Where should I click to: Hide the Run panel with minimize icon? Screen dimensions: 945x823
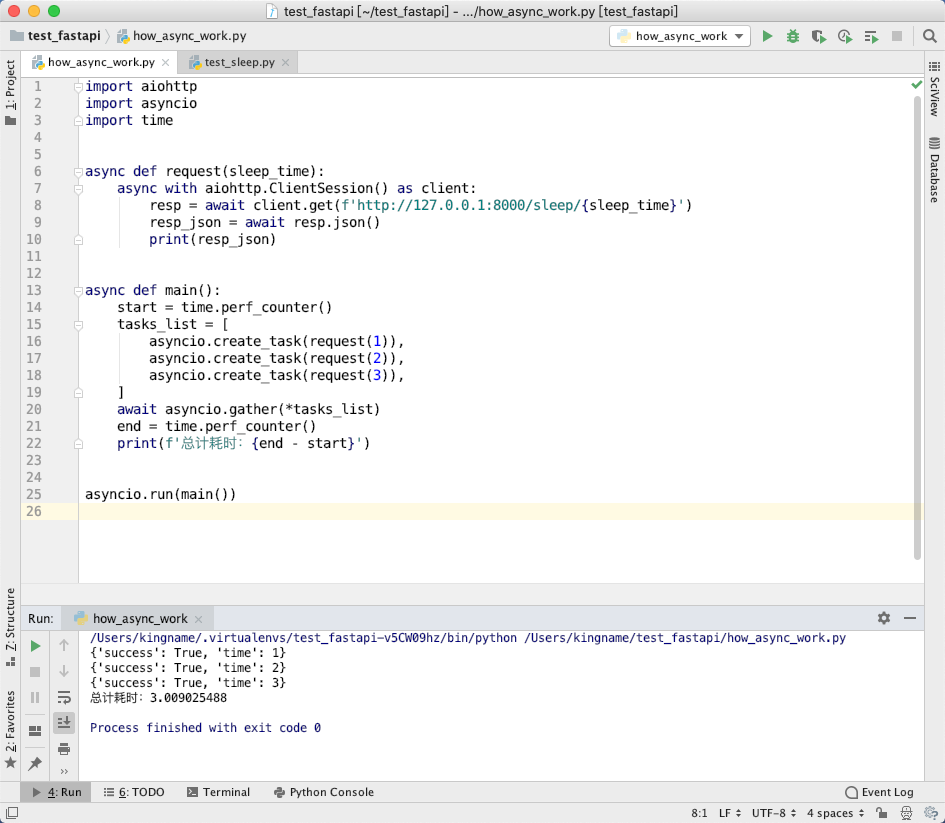point(910,618)
